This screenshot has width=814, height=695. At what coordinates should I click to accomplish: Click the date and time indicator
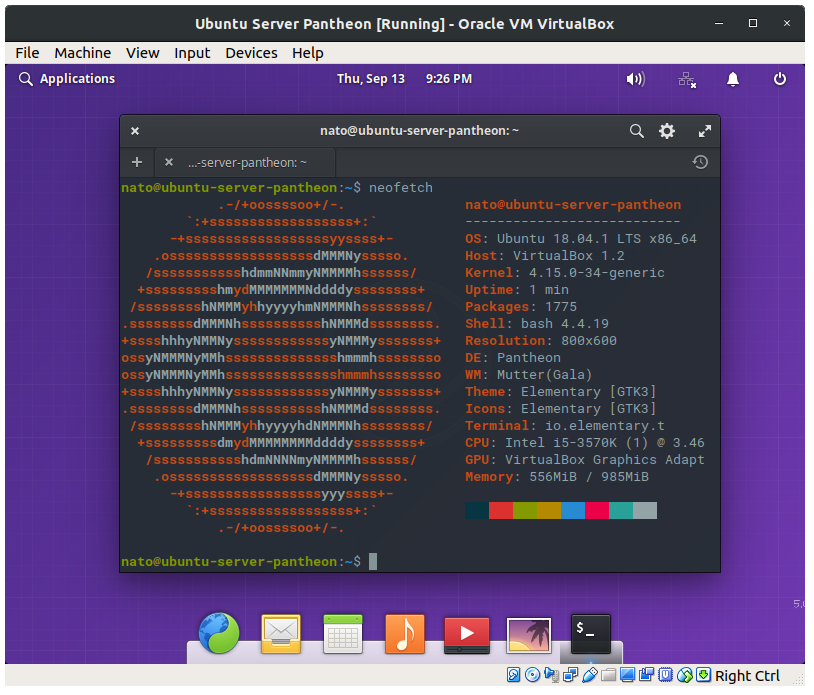tap(404, 79)
